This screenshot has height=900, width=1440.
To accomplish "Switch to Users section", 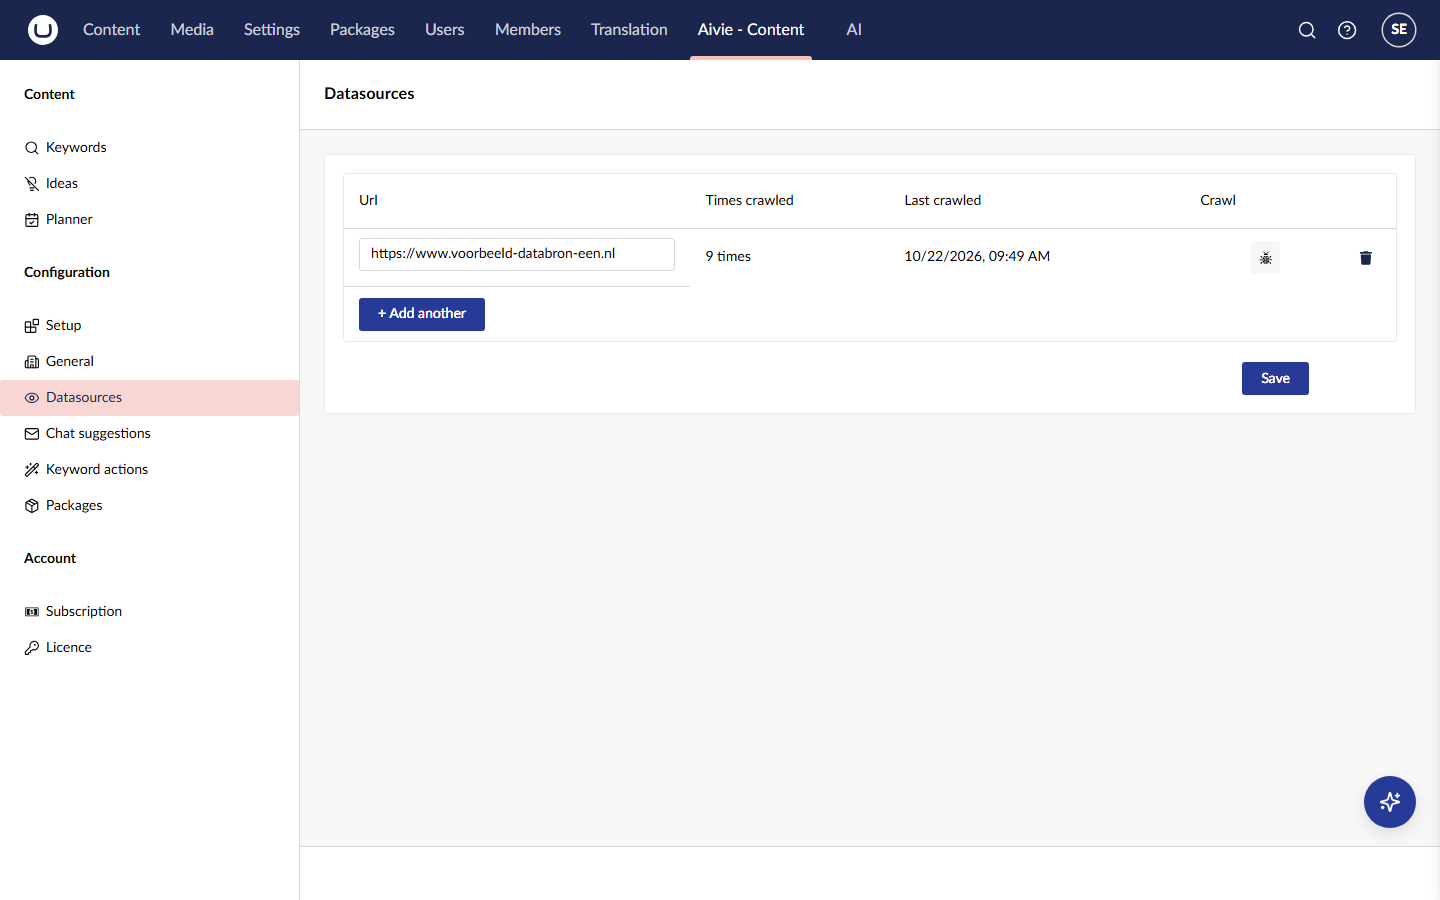I will (445, 30).
